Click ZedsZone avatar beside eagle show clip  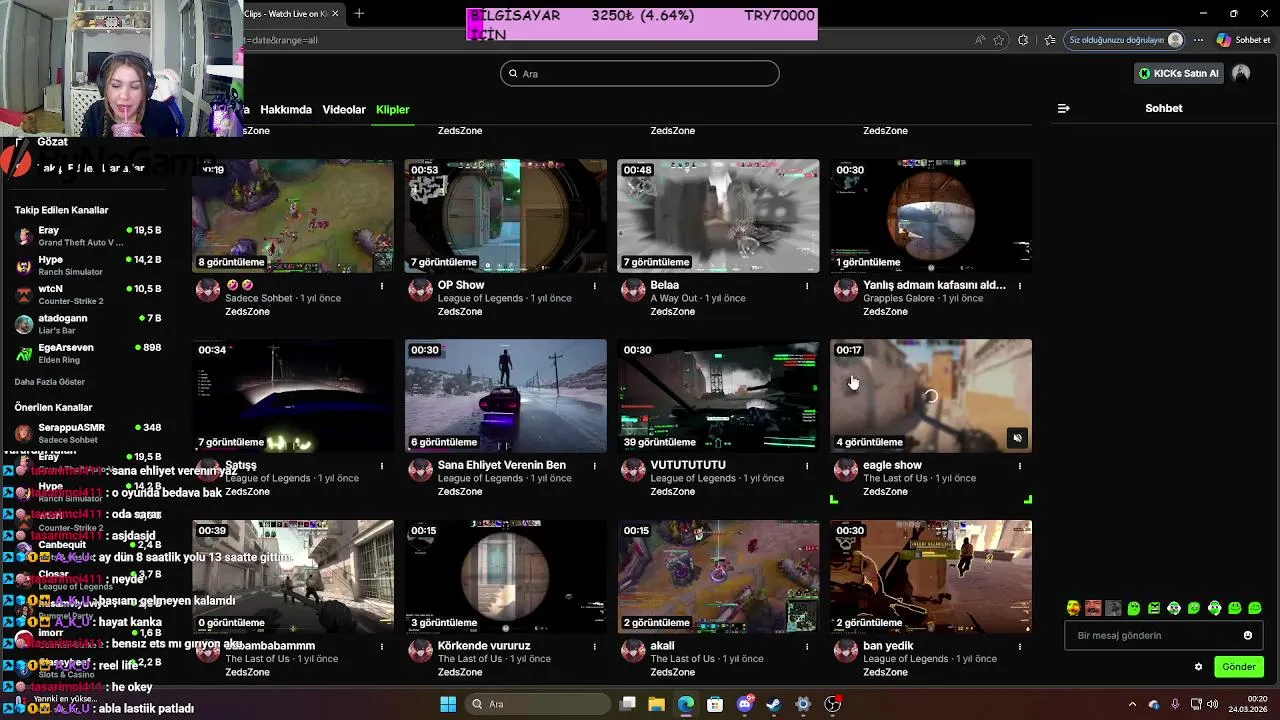coord(846,471)
